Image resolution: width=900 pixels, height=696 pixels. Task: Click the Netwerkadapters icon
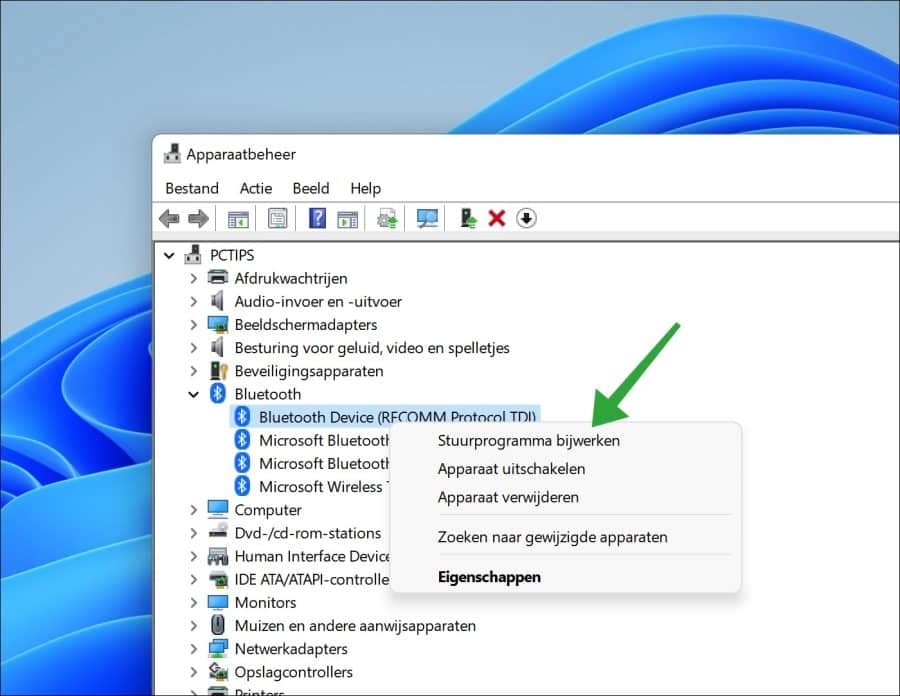click(x=218, y=648)
